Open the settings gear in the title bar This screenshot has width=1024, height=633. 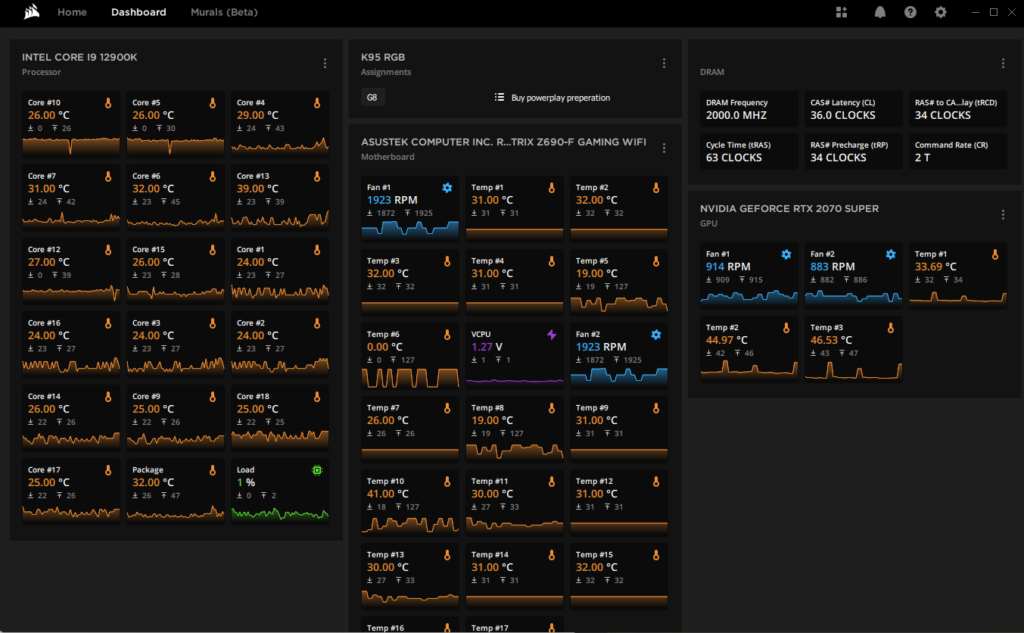click(x=940, y=12)
